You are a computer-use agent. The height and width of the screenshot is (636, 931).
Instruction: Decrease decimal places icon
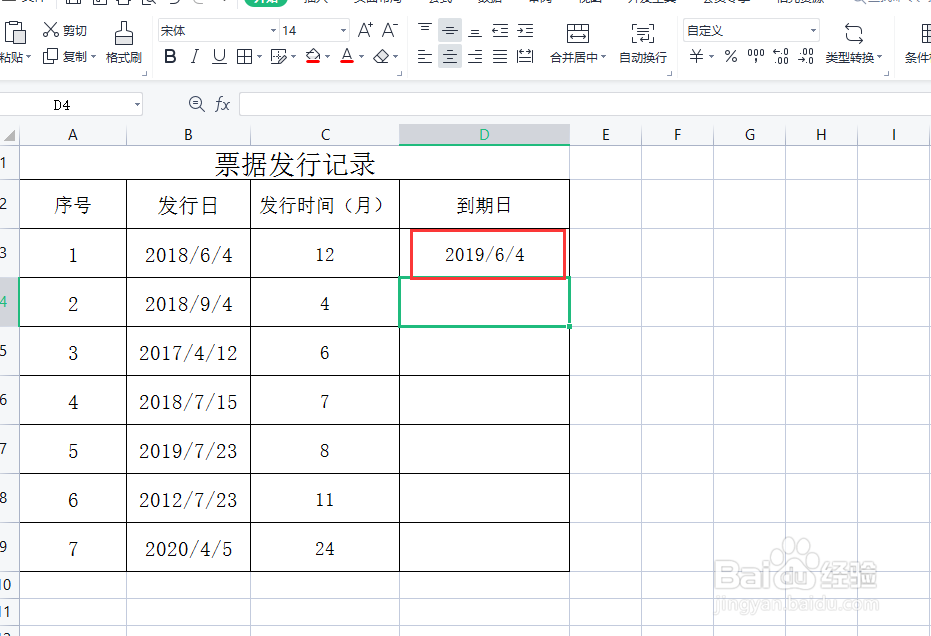tap(806, 56)
